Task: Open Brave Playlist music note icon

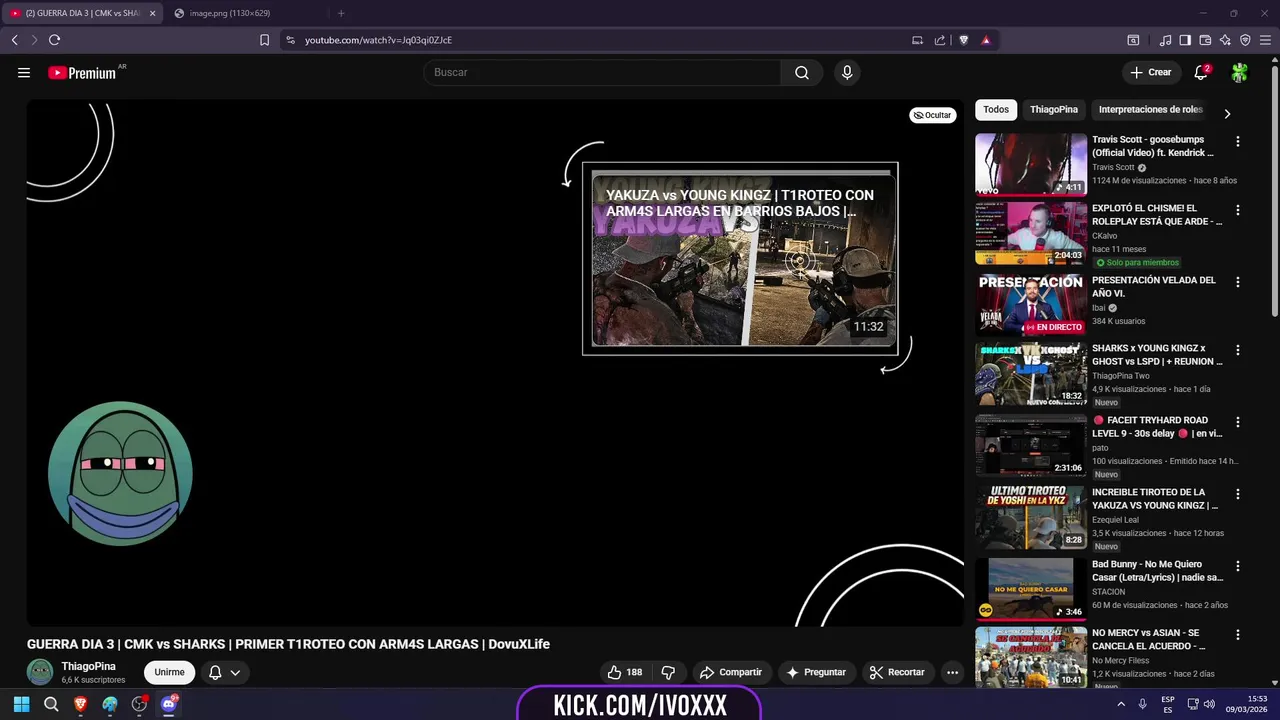Action: 1165,40
